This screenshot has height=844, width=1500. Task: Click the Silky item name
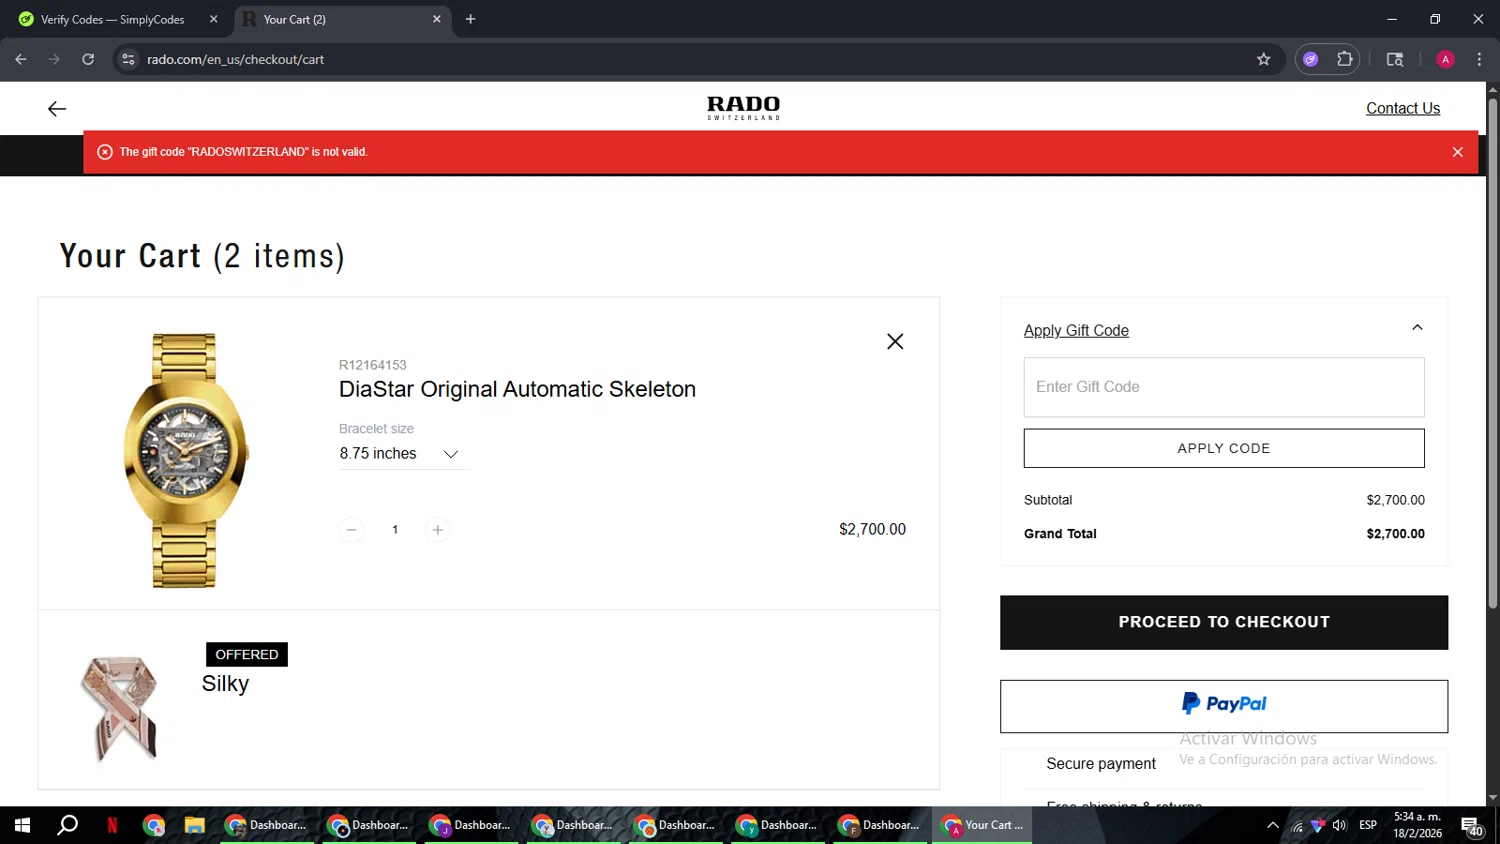225,684
